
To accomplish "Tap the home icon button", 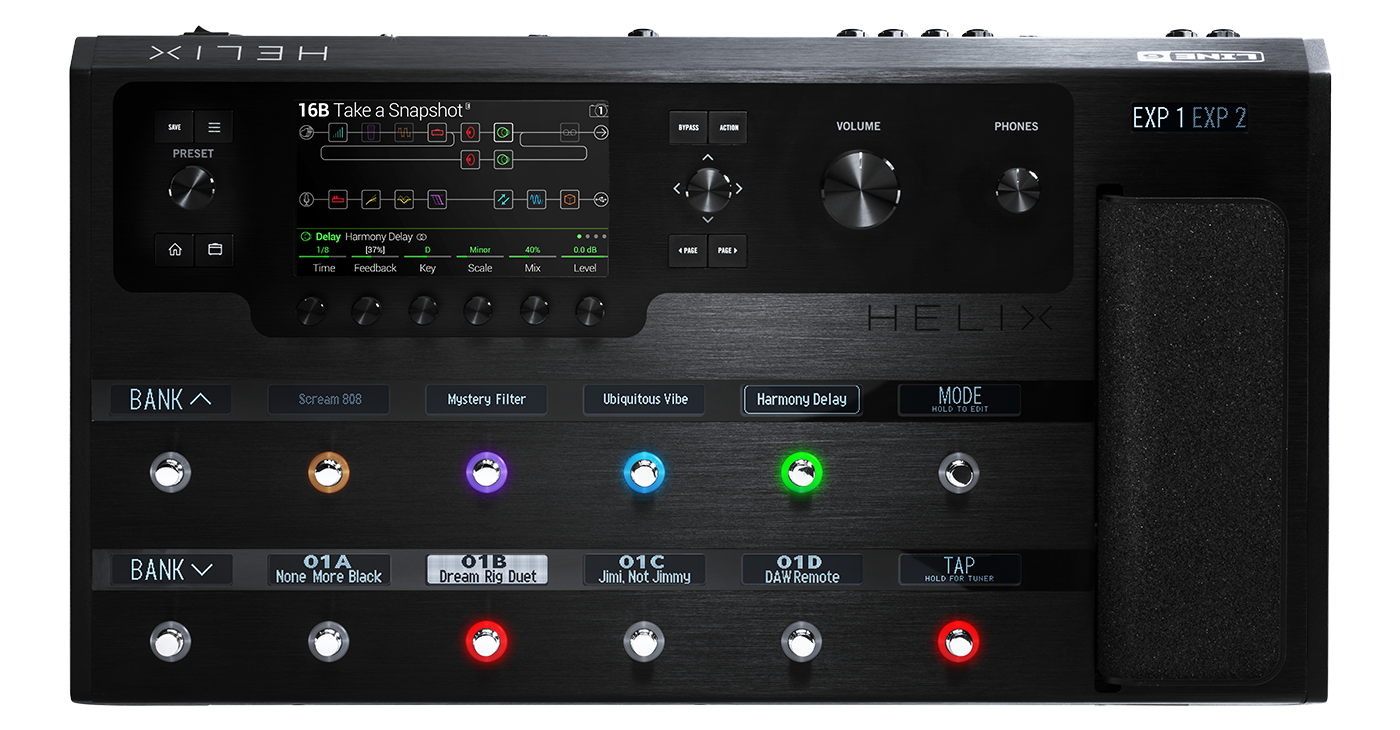I will [x=175, y=250].
